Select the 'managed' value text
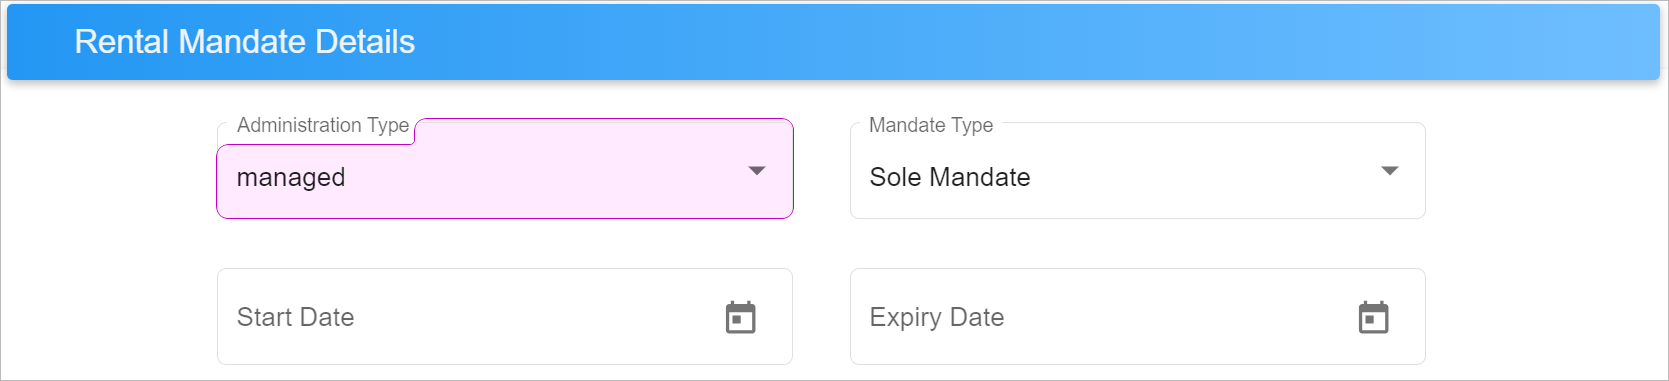This screenshot has height=381, width=1669. pyautogui.click(x=291, y=177)
